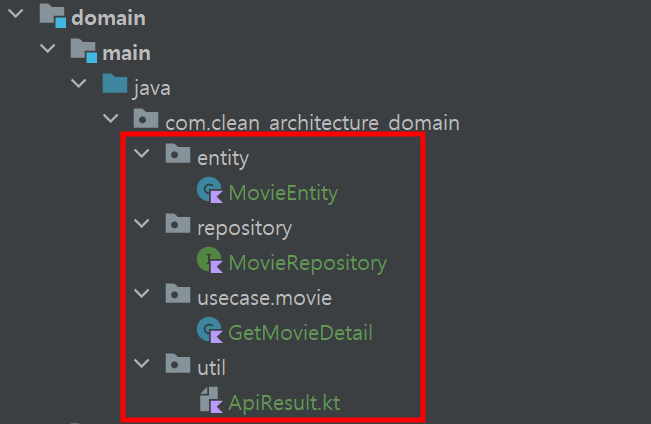Click the main source folder icon
Image resolution: width=651 pixels, height=424 pixels.
84,51
